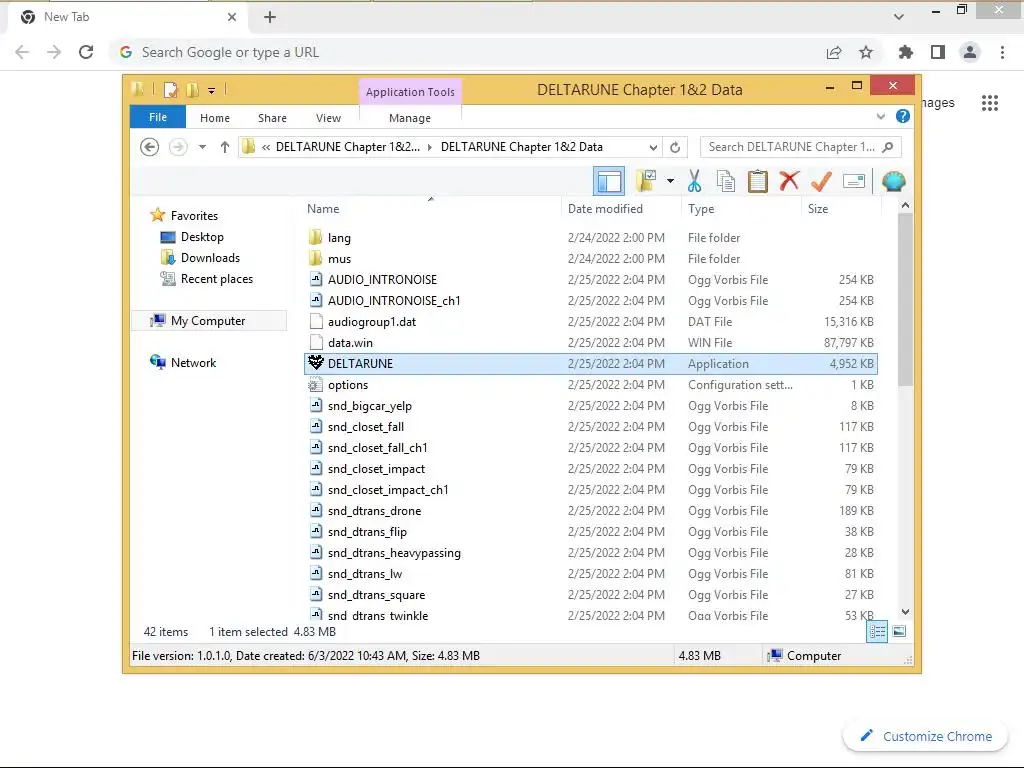1024x768 pixels.
Task: Sort by the Type column header
Action: pyautogui.click(x=741, y=209)
